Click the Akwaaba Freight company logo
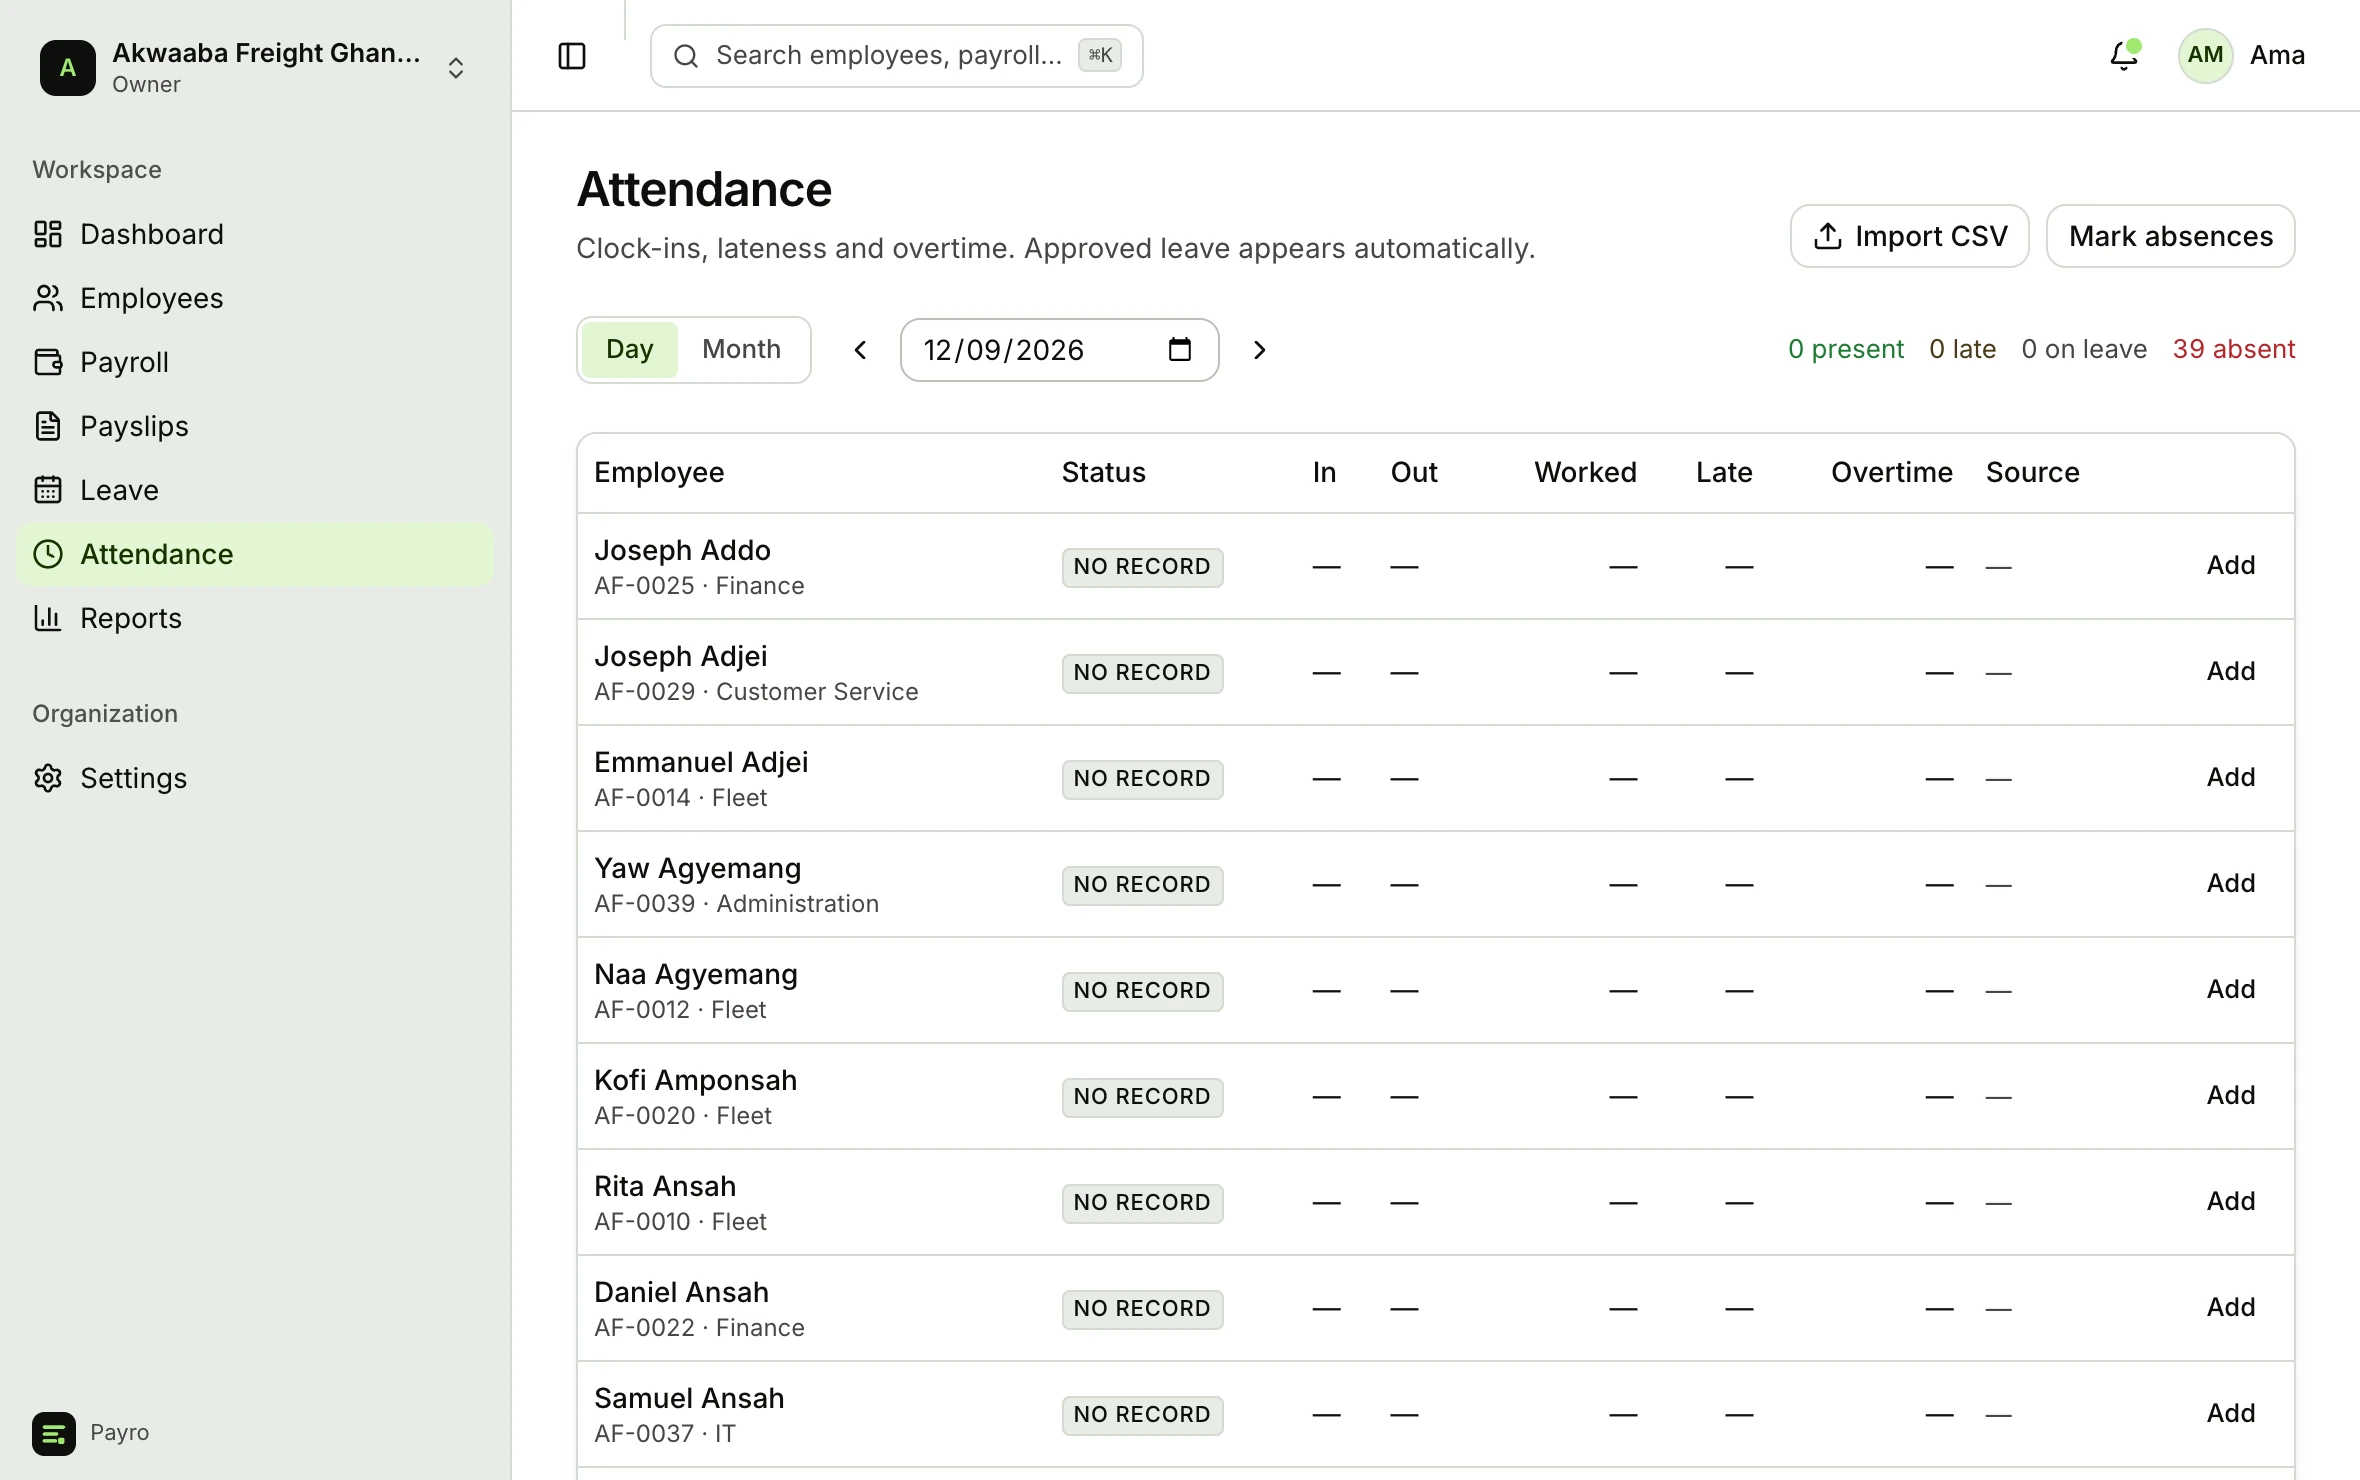Image resolution: width=2360 pixels, height=1480 pixels. 68,68
